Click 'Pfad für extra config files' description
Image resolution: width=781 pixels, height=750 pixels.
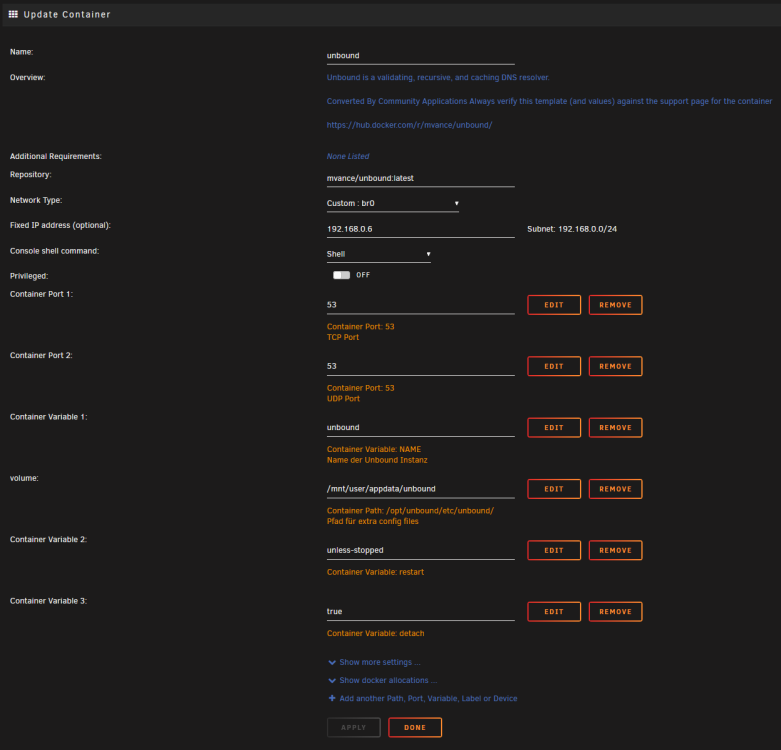pyautogui.click(x=373, y=521)
